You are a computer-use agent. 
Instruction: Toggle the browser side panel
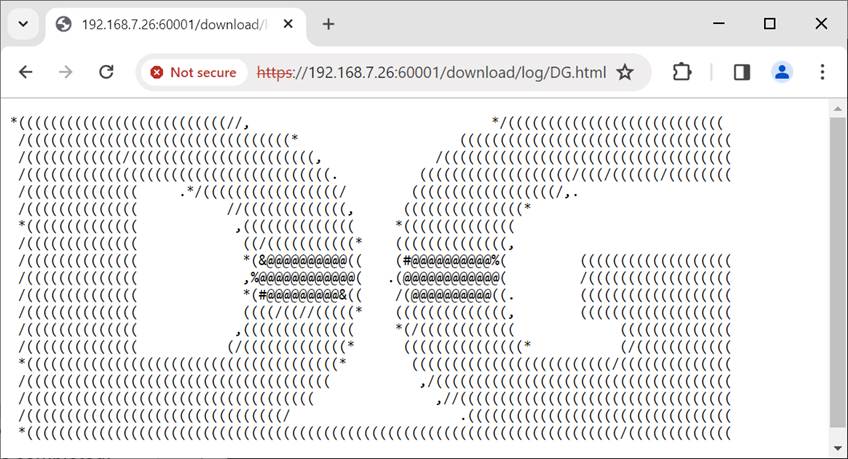coord(741,72)
